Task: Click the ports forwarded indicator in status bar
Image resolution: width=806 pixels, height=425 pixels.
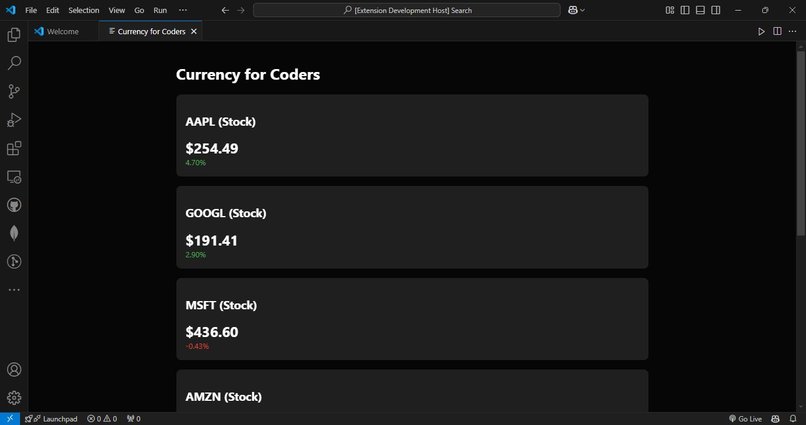Action: point(134,419)
